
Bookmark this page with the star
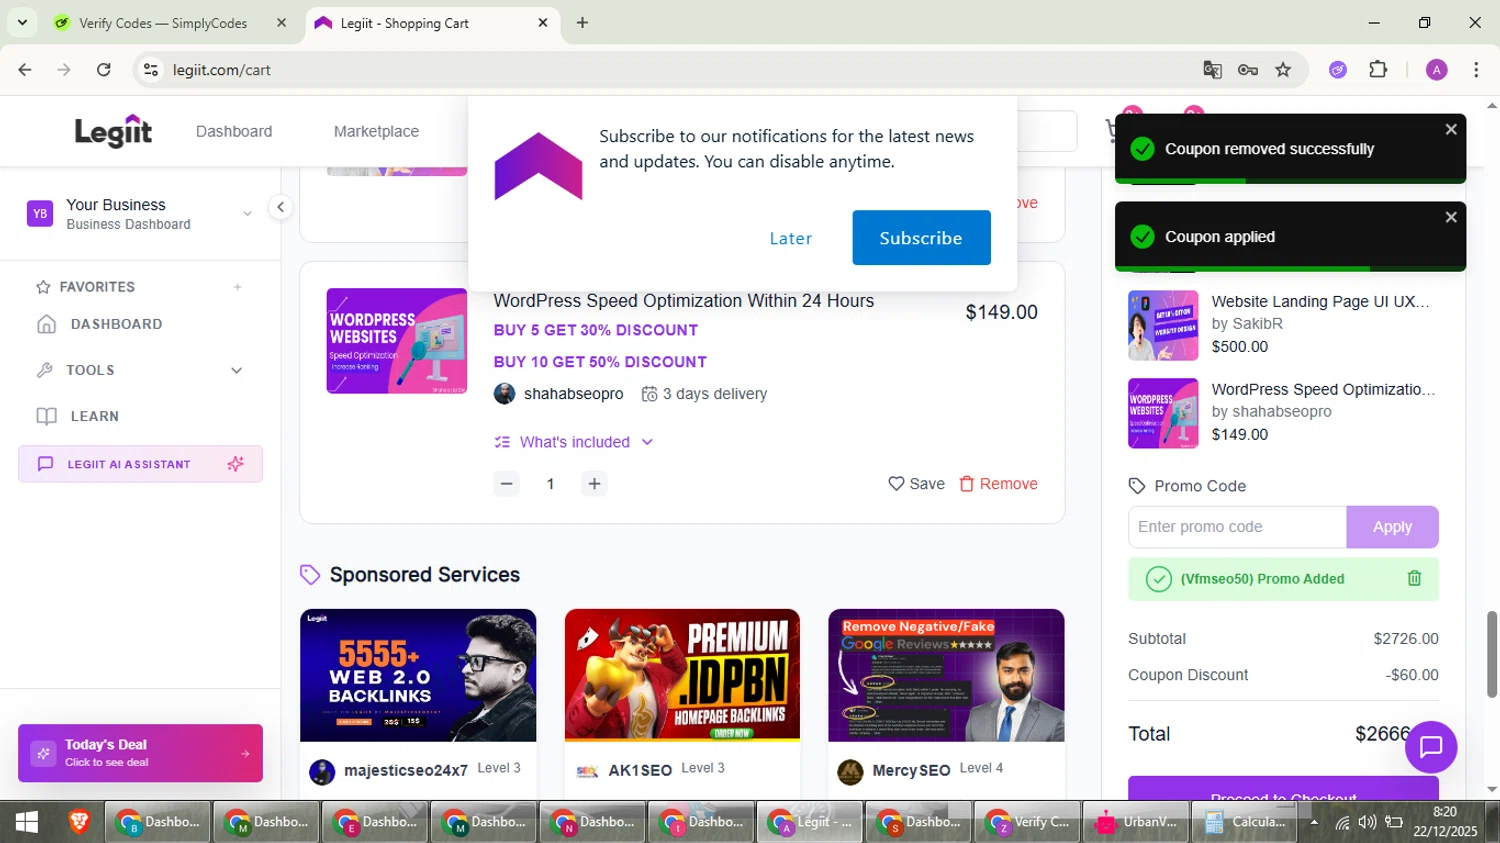pos(1283,70)
